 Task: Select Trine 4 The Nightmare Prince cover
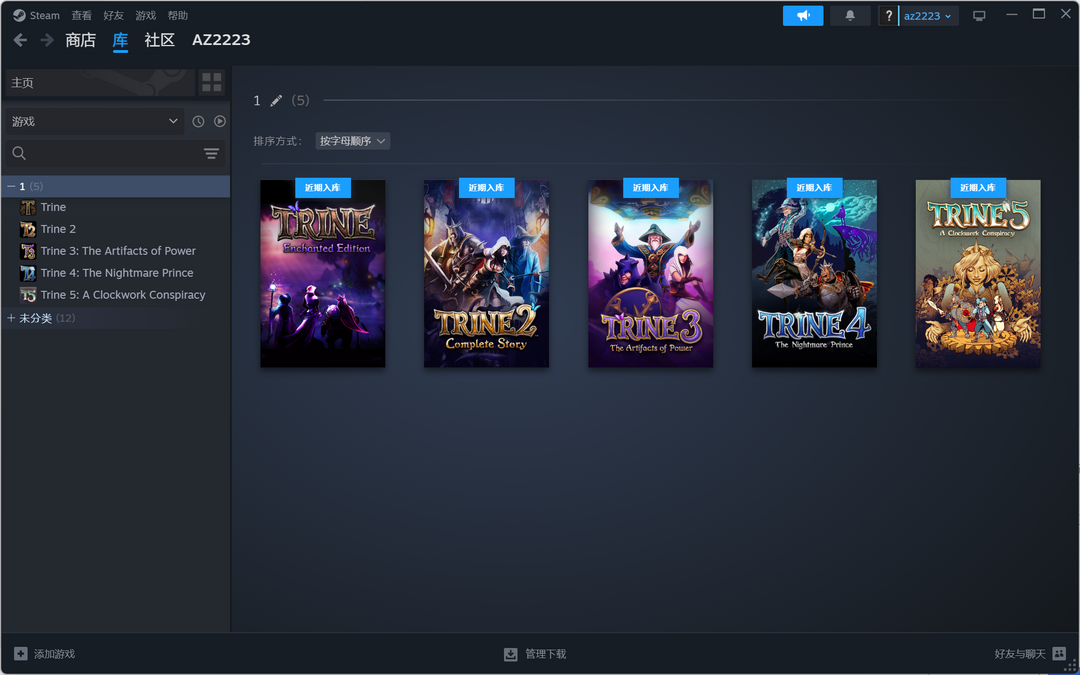(814, 274)
